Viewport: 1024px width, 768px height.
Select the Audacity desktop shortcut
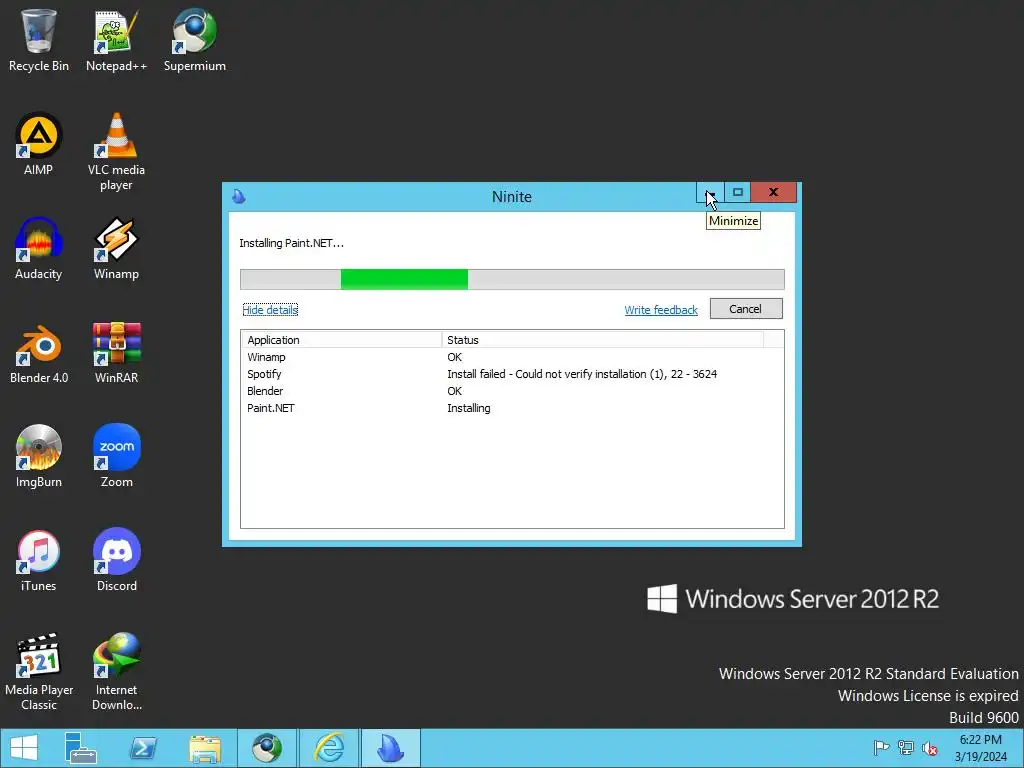pos(39,248)
